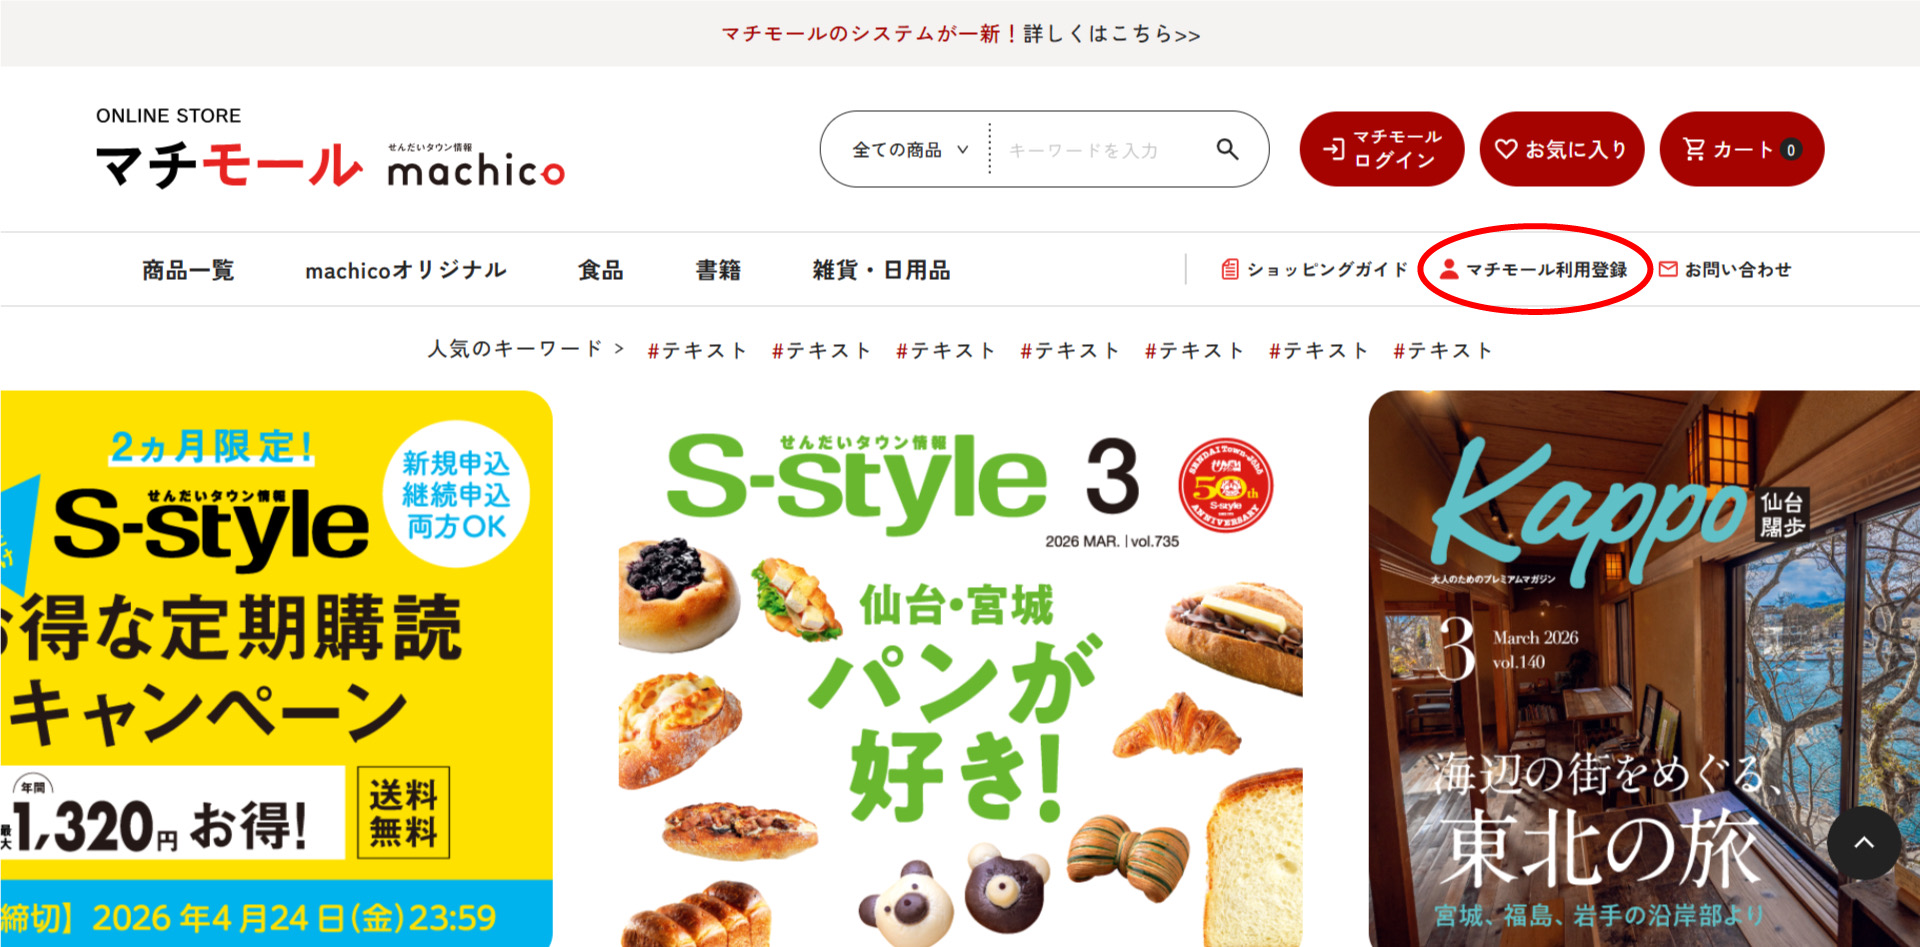Click the マチモールログイン login button
The image size is (1920, 947).
click(1381, 149)
